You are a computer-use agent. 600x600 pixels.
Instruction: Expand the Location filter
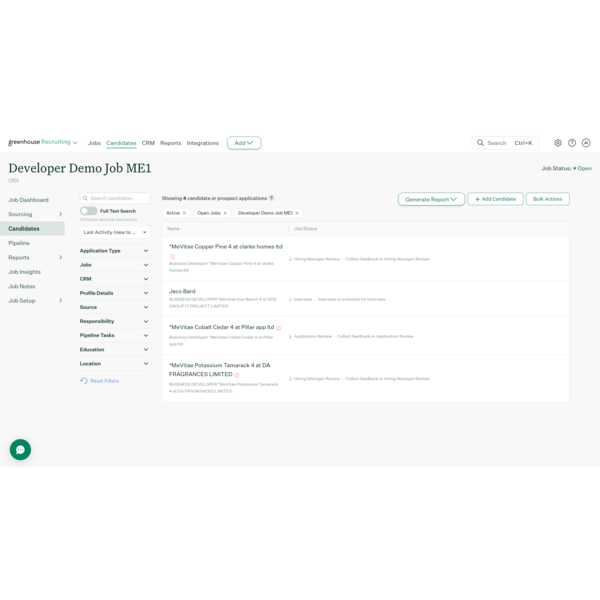[x=114, y=364]
